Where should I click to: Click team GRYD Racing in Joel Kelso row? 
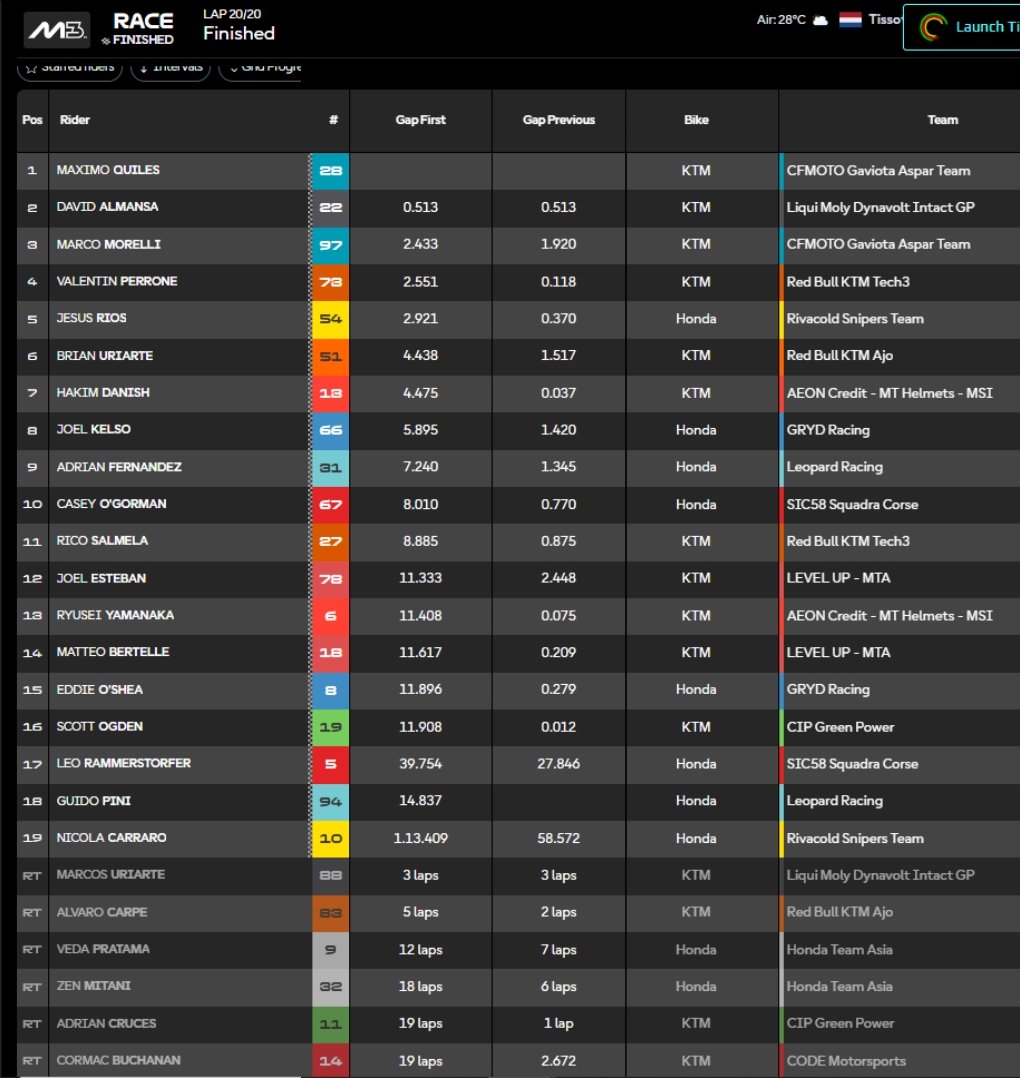[x=828, y=430]
